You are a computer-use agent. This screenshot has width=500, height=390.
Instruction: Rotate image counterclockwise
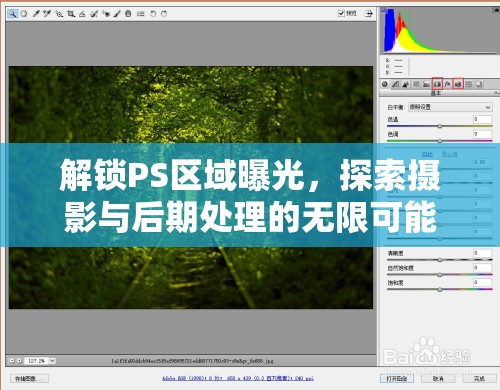[153, 14]
